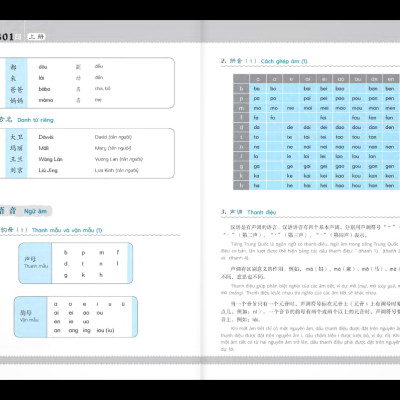Click the "Cách ghép âm (1)" heading
The width and height of the screenshot is (400, 400).
click(x=284, y=61)
